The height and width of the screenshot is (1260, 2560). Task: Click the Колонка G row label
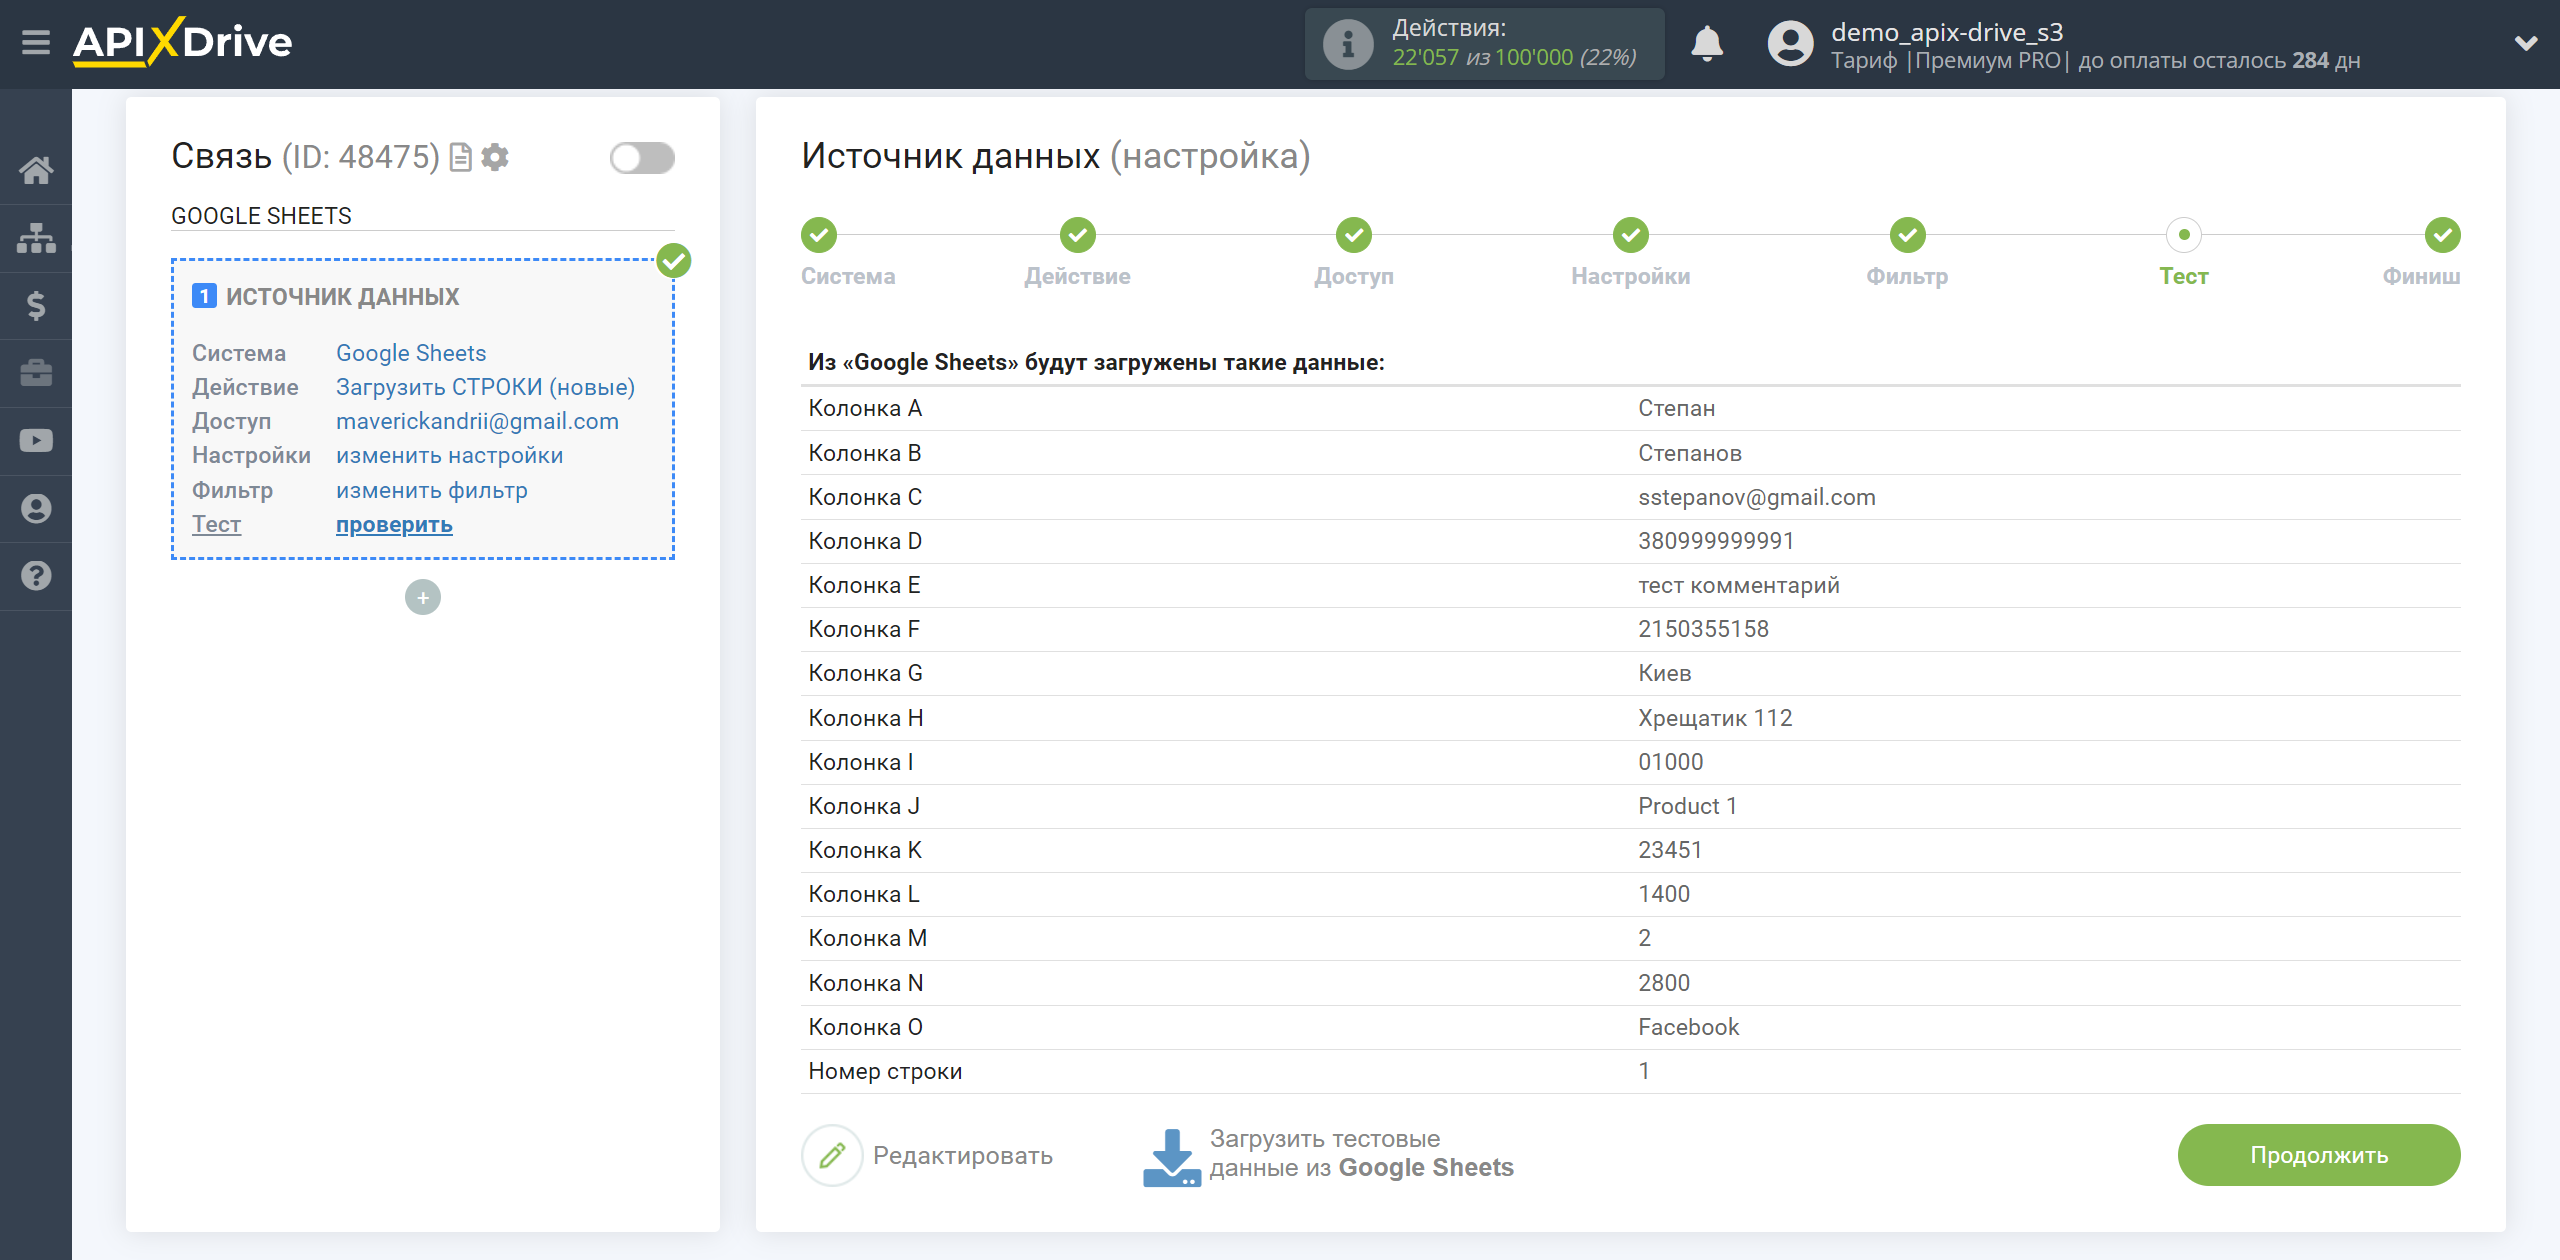(x=865, y=673)
